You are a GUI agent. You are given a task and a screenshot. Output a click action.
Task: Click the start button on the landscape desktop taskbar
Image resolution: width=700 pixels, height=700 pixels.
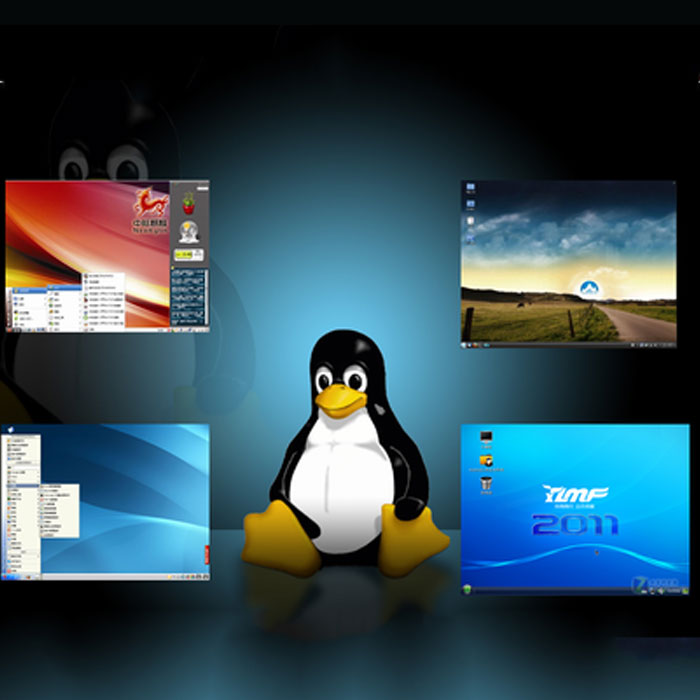click(464, 345)
